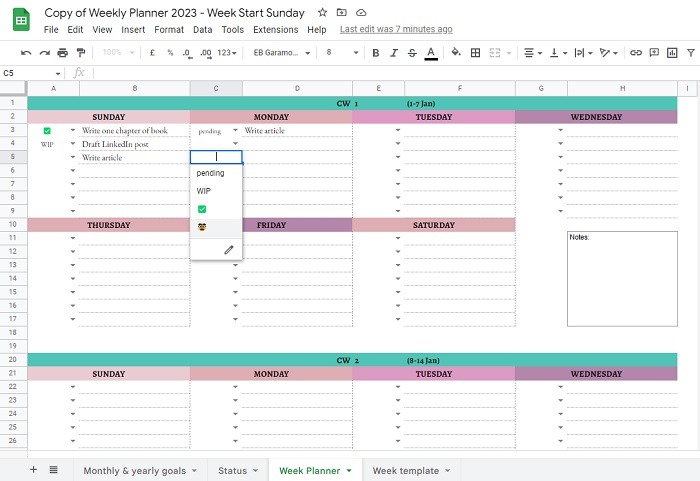Switch to the Status sheet tab
Viewport: 700px width, 481px height.
coord(238,470)
